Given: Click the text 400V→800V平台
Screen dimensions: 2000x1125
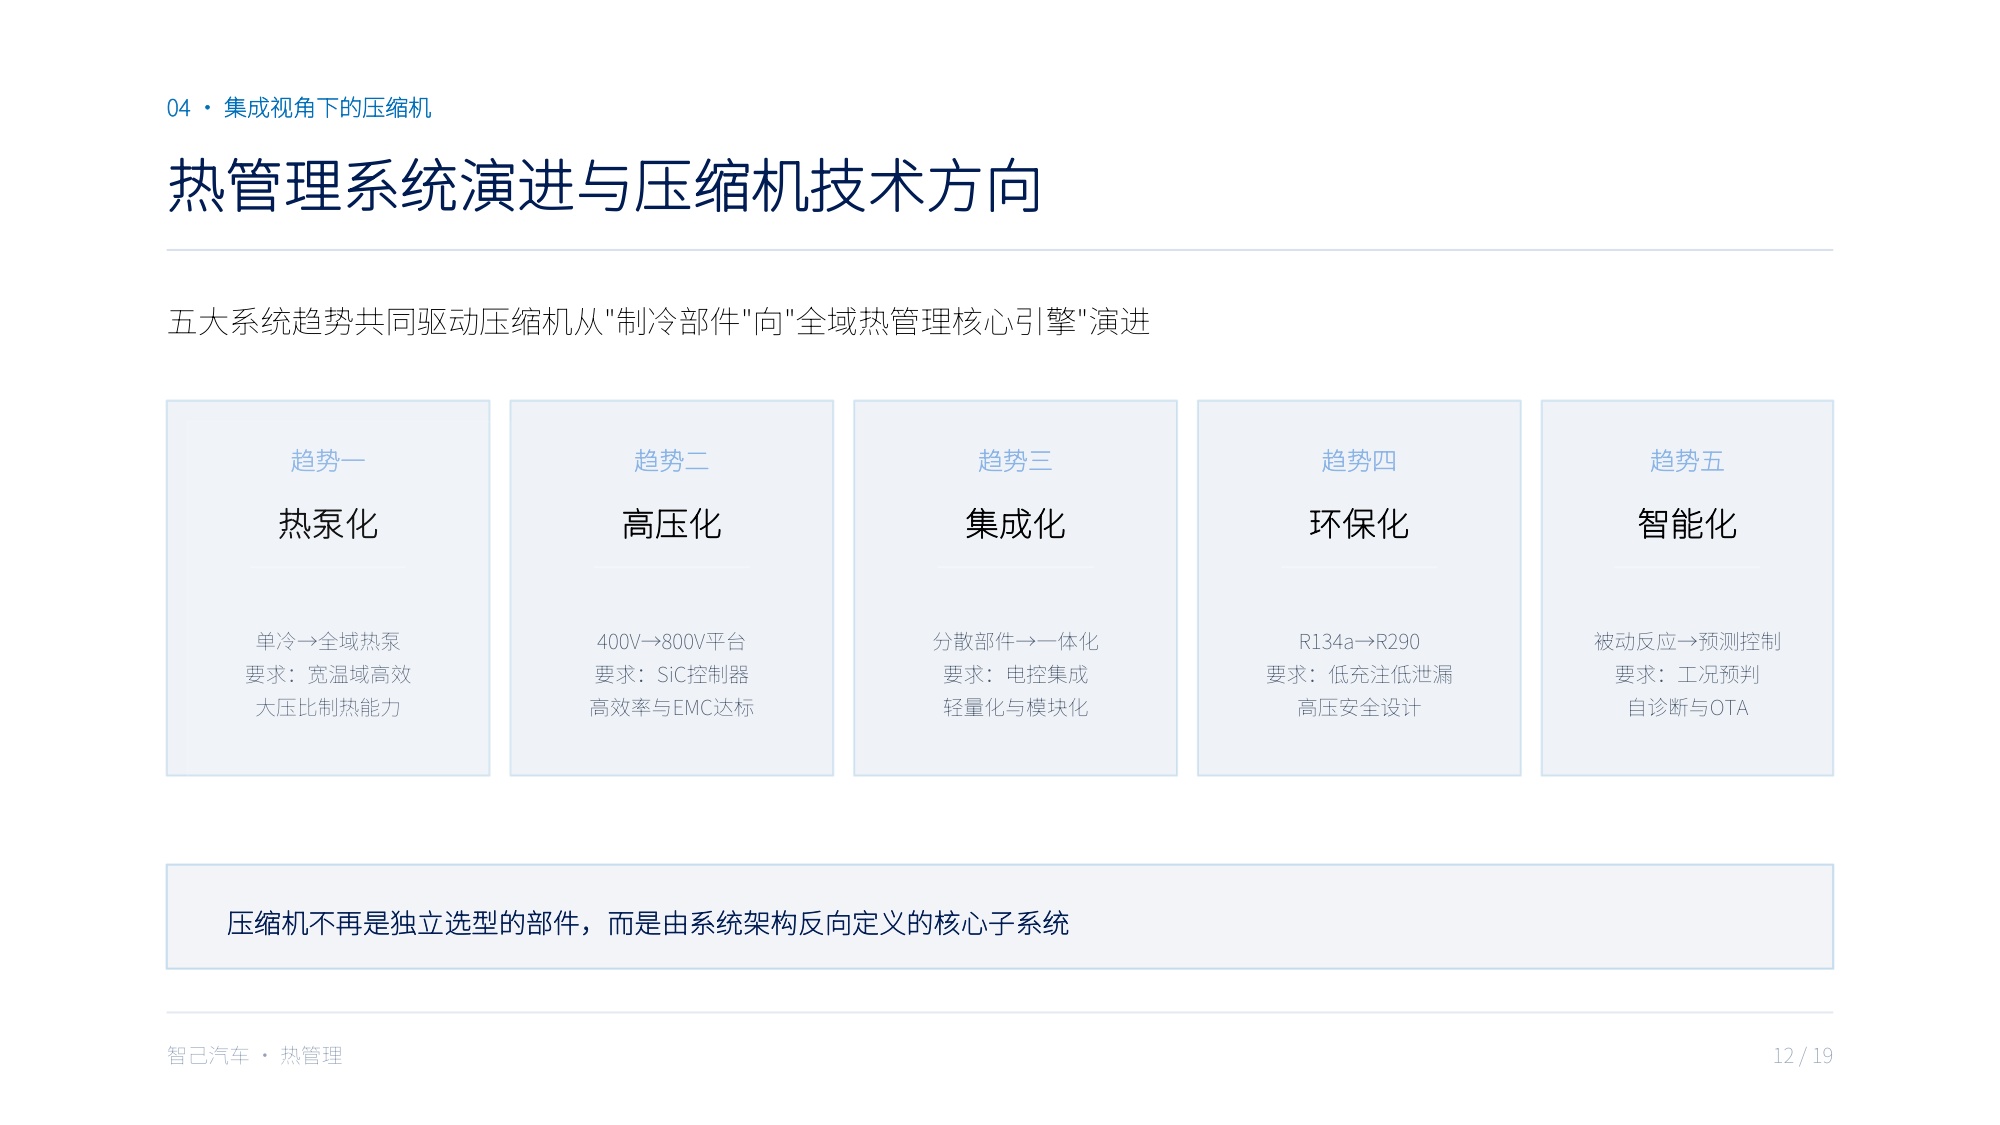Looking at the screenshot, I should click(x=672, y=641).
